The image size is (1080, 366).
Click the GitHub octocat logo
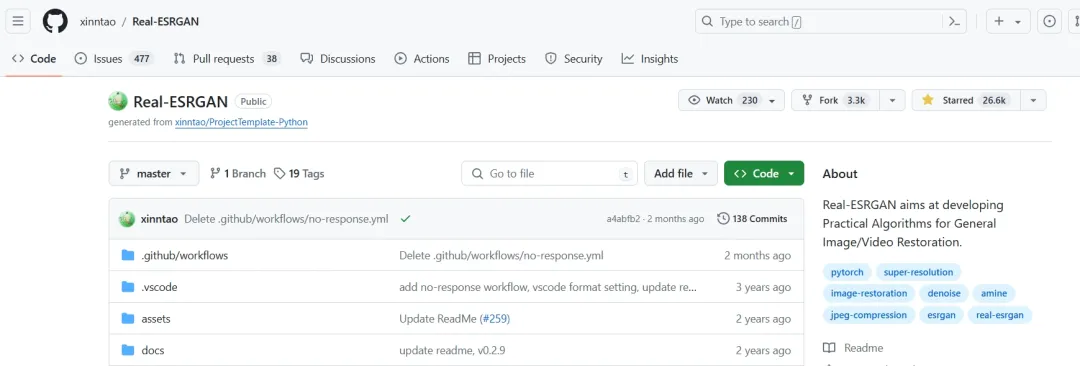pos(55,21)
